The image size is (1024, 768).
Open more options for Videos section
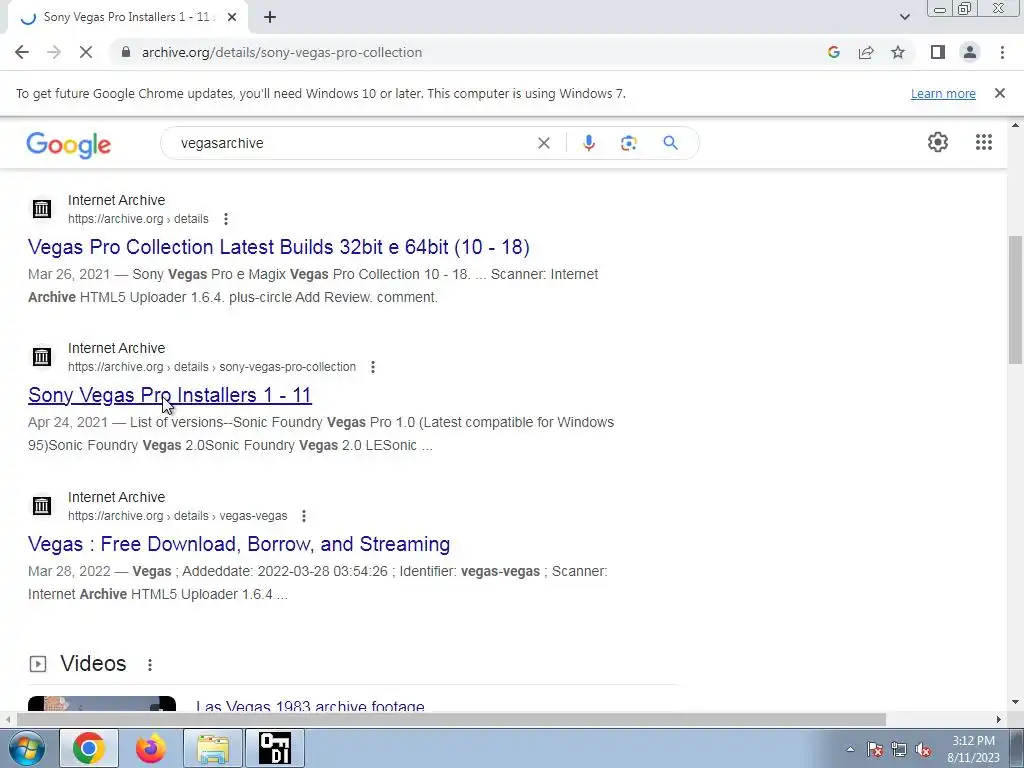150,665
